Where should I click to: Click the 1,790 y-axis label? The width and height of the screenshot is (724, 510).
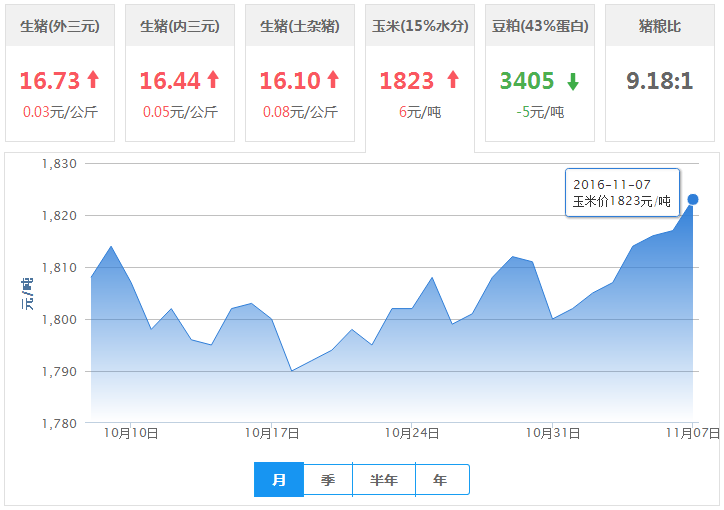[x=59, y=372]
